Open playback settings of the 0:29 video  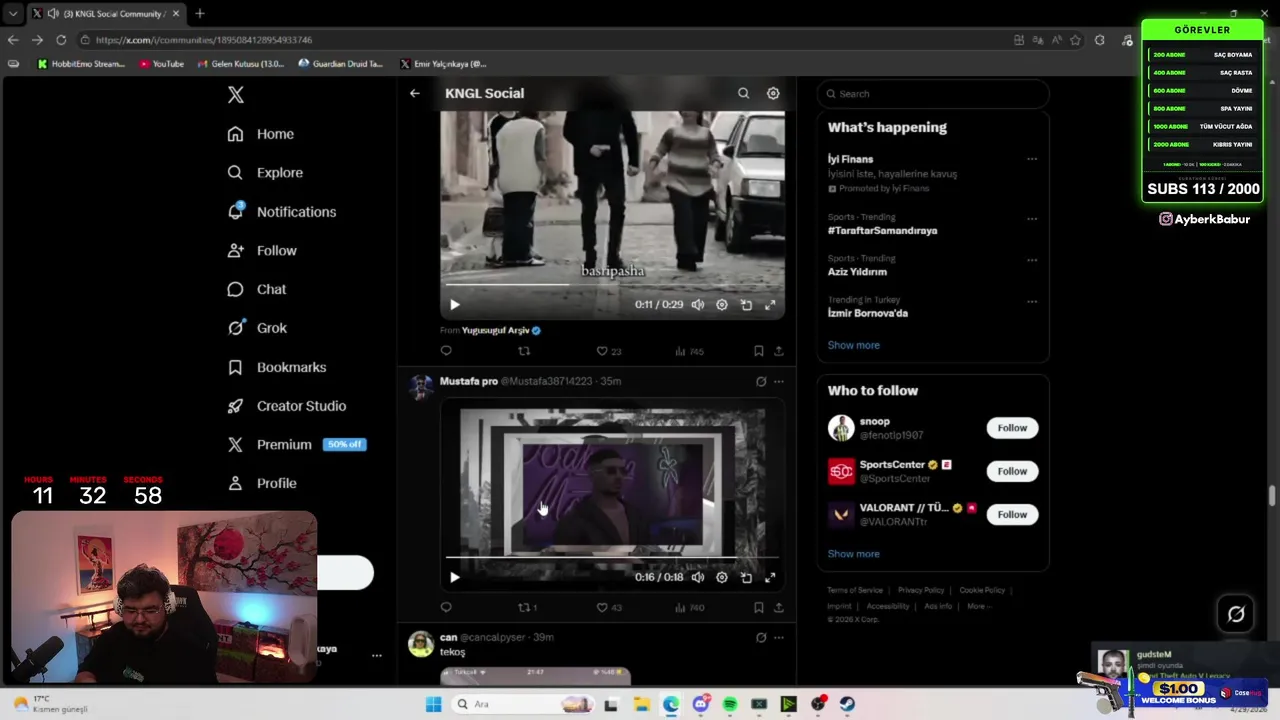[722, 305]
